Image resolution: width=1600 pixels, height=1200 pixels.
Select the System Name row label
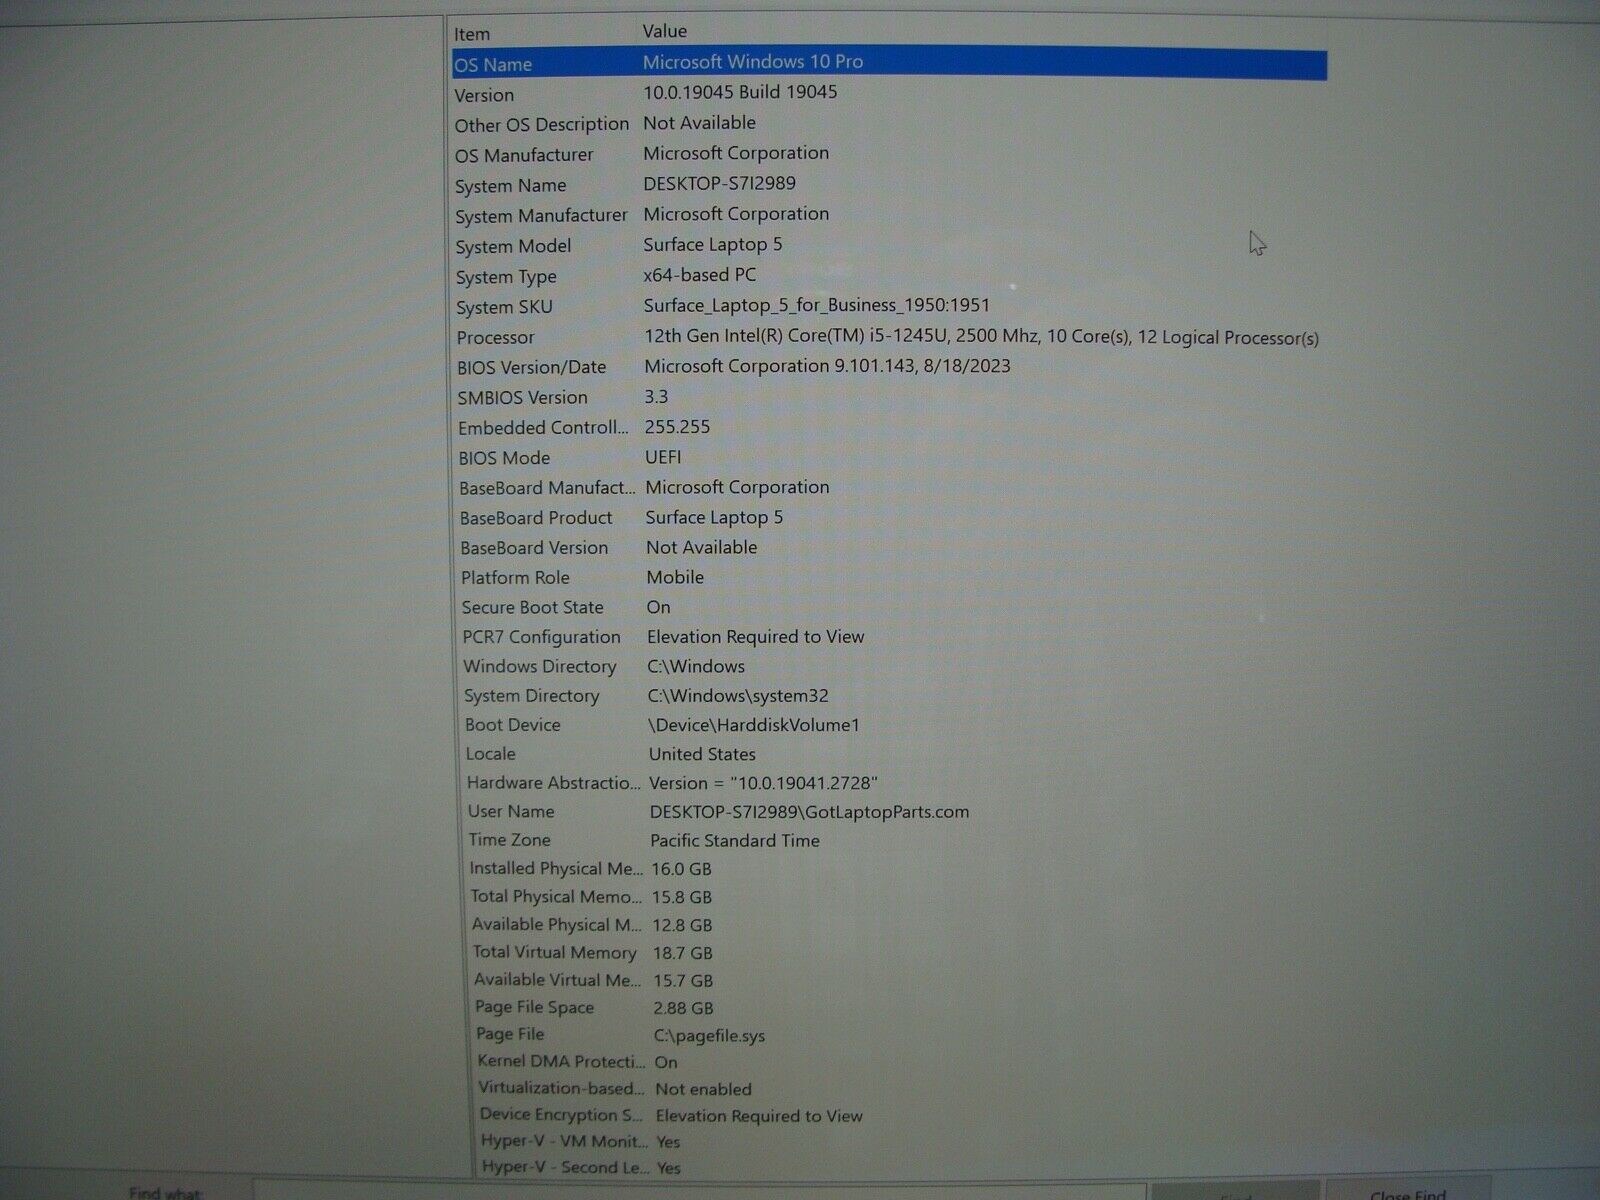510,186
